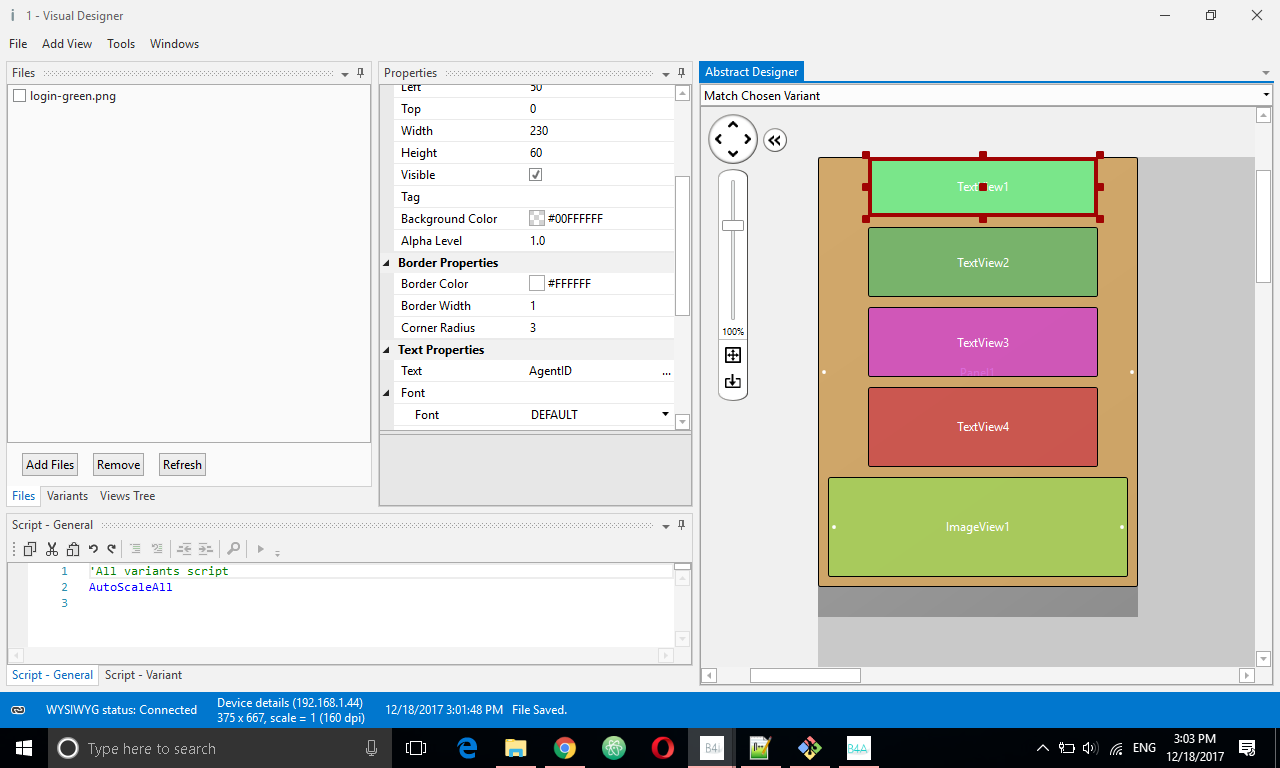The height and width of the screenshot is (768, 1280).
Task: Open Script panel options dropdown arrow
Action: tap(666, 525)
